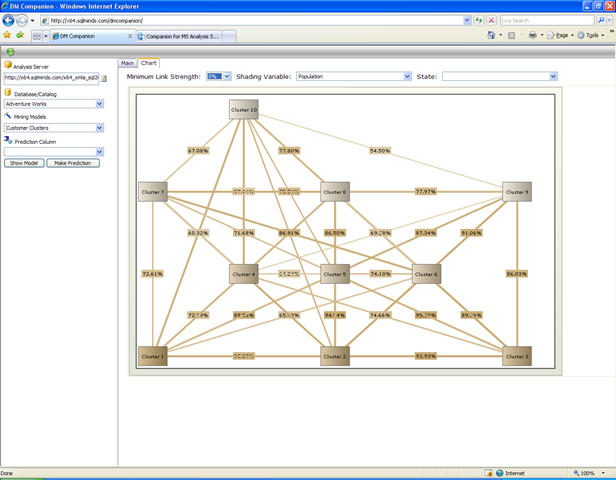Expand the tab list dropdown arrow

click(x=46, y=36)
